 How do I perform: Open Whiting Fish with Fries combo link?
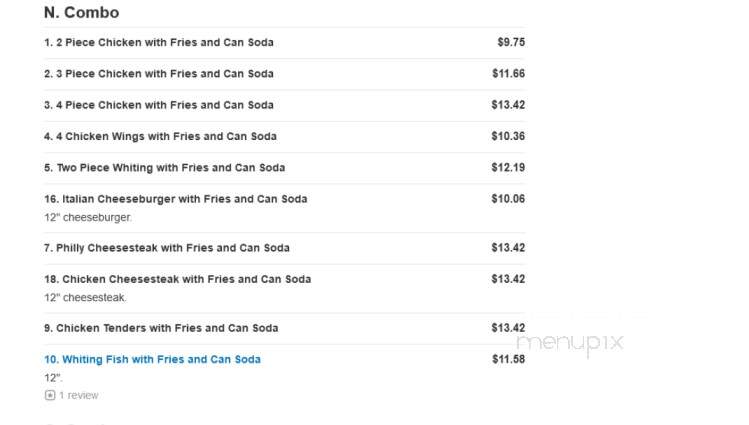click(152, 360)
